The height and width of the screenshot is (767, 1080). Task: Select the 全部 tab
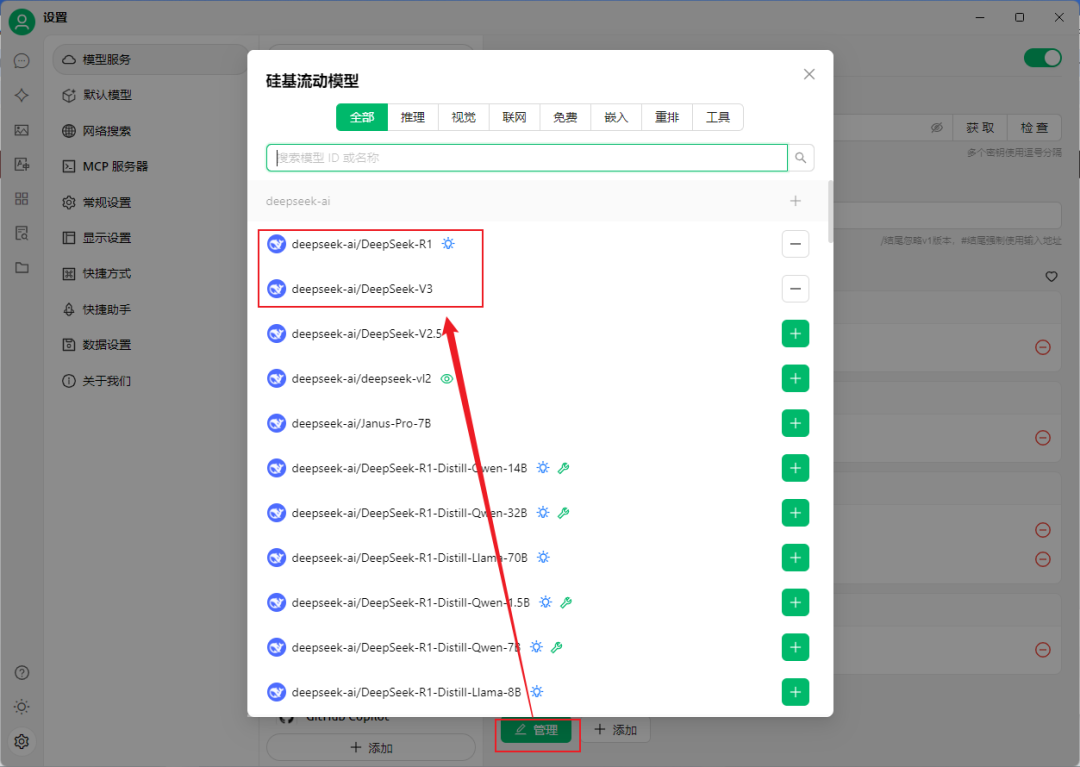click(x=362, y=117)
